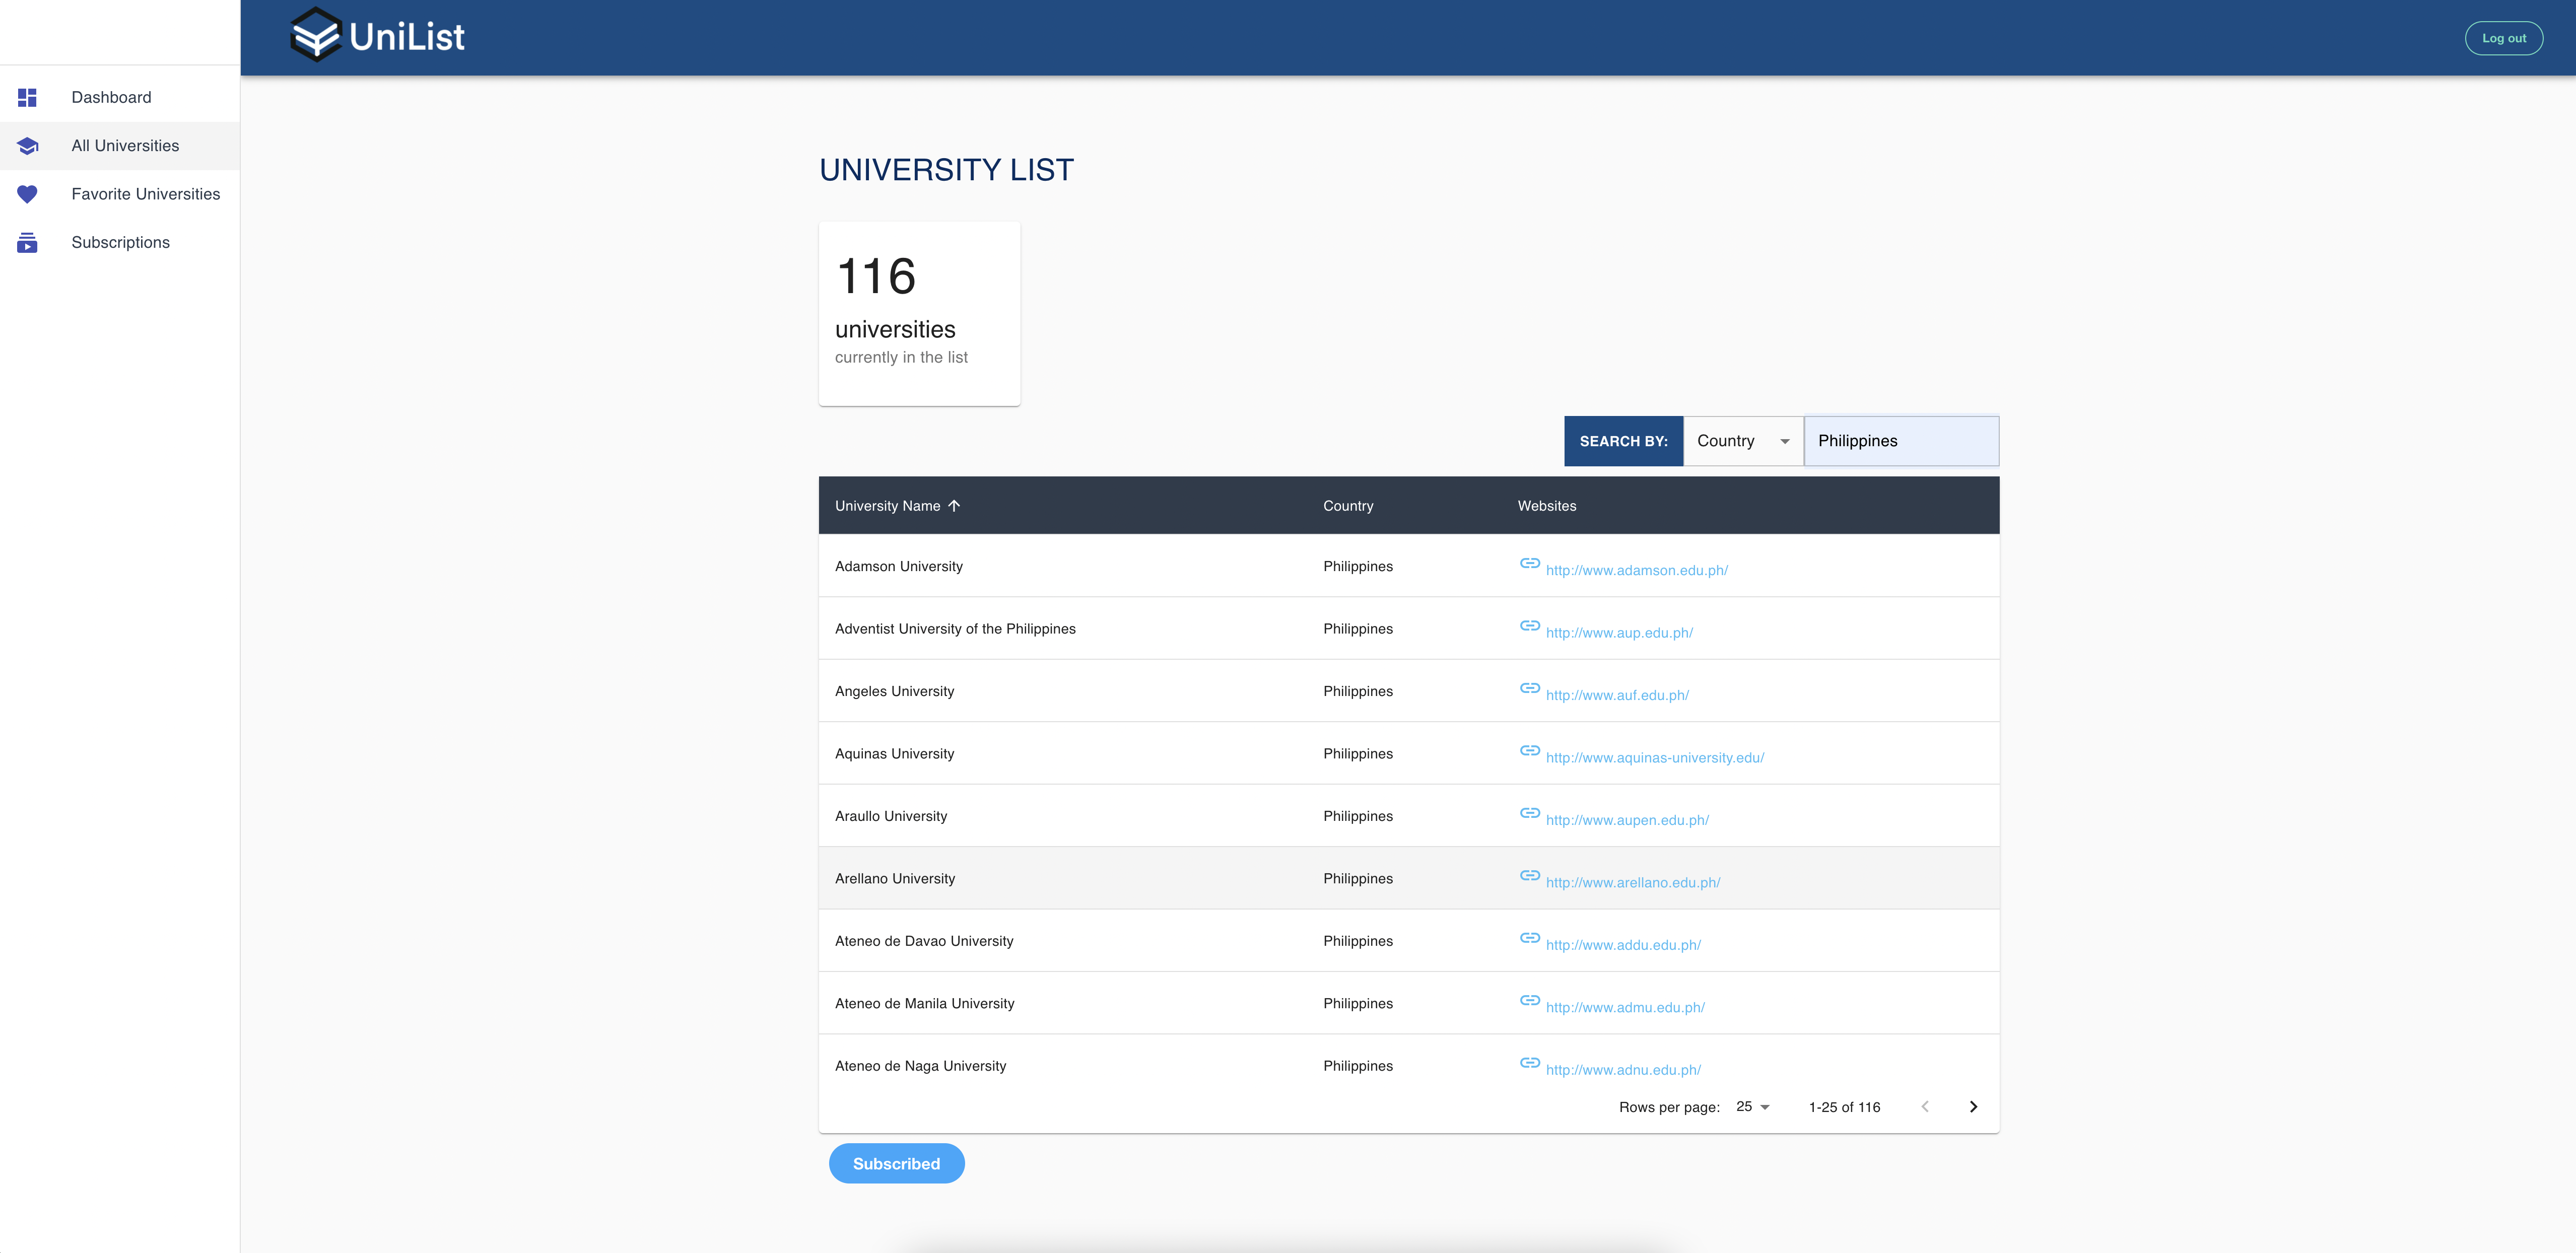Screen dimensions: 2576x1253
Task: Click the link icon for Adamson University
Action: pos(1529,563)
